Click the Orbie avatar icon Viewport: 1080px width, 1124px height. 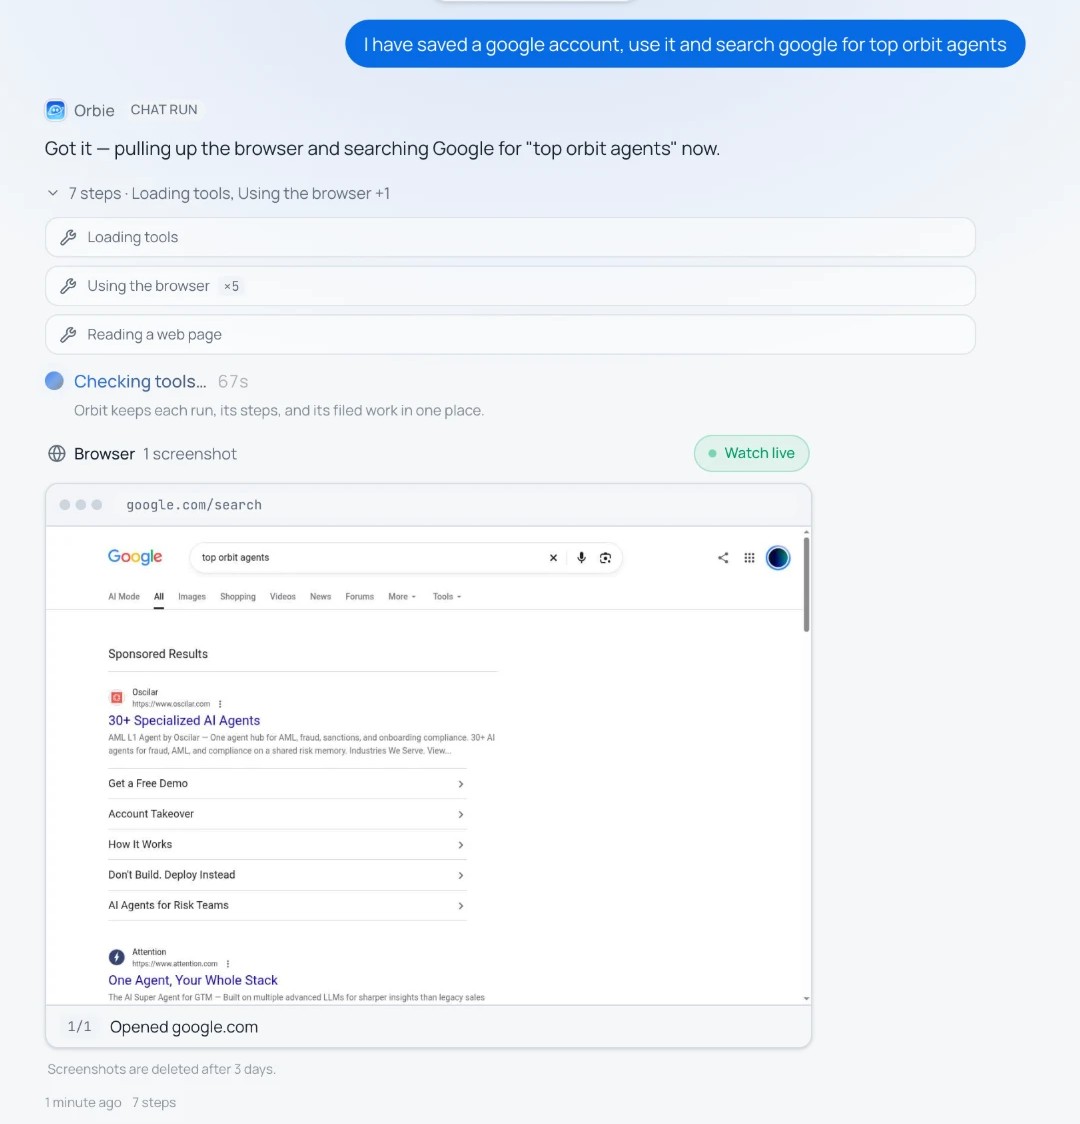click(x=55, y=110)
